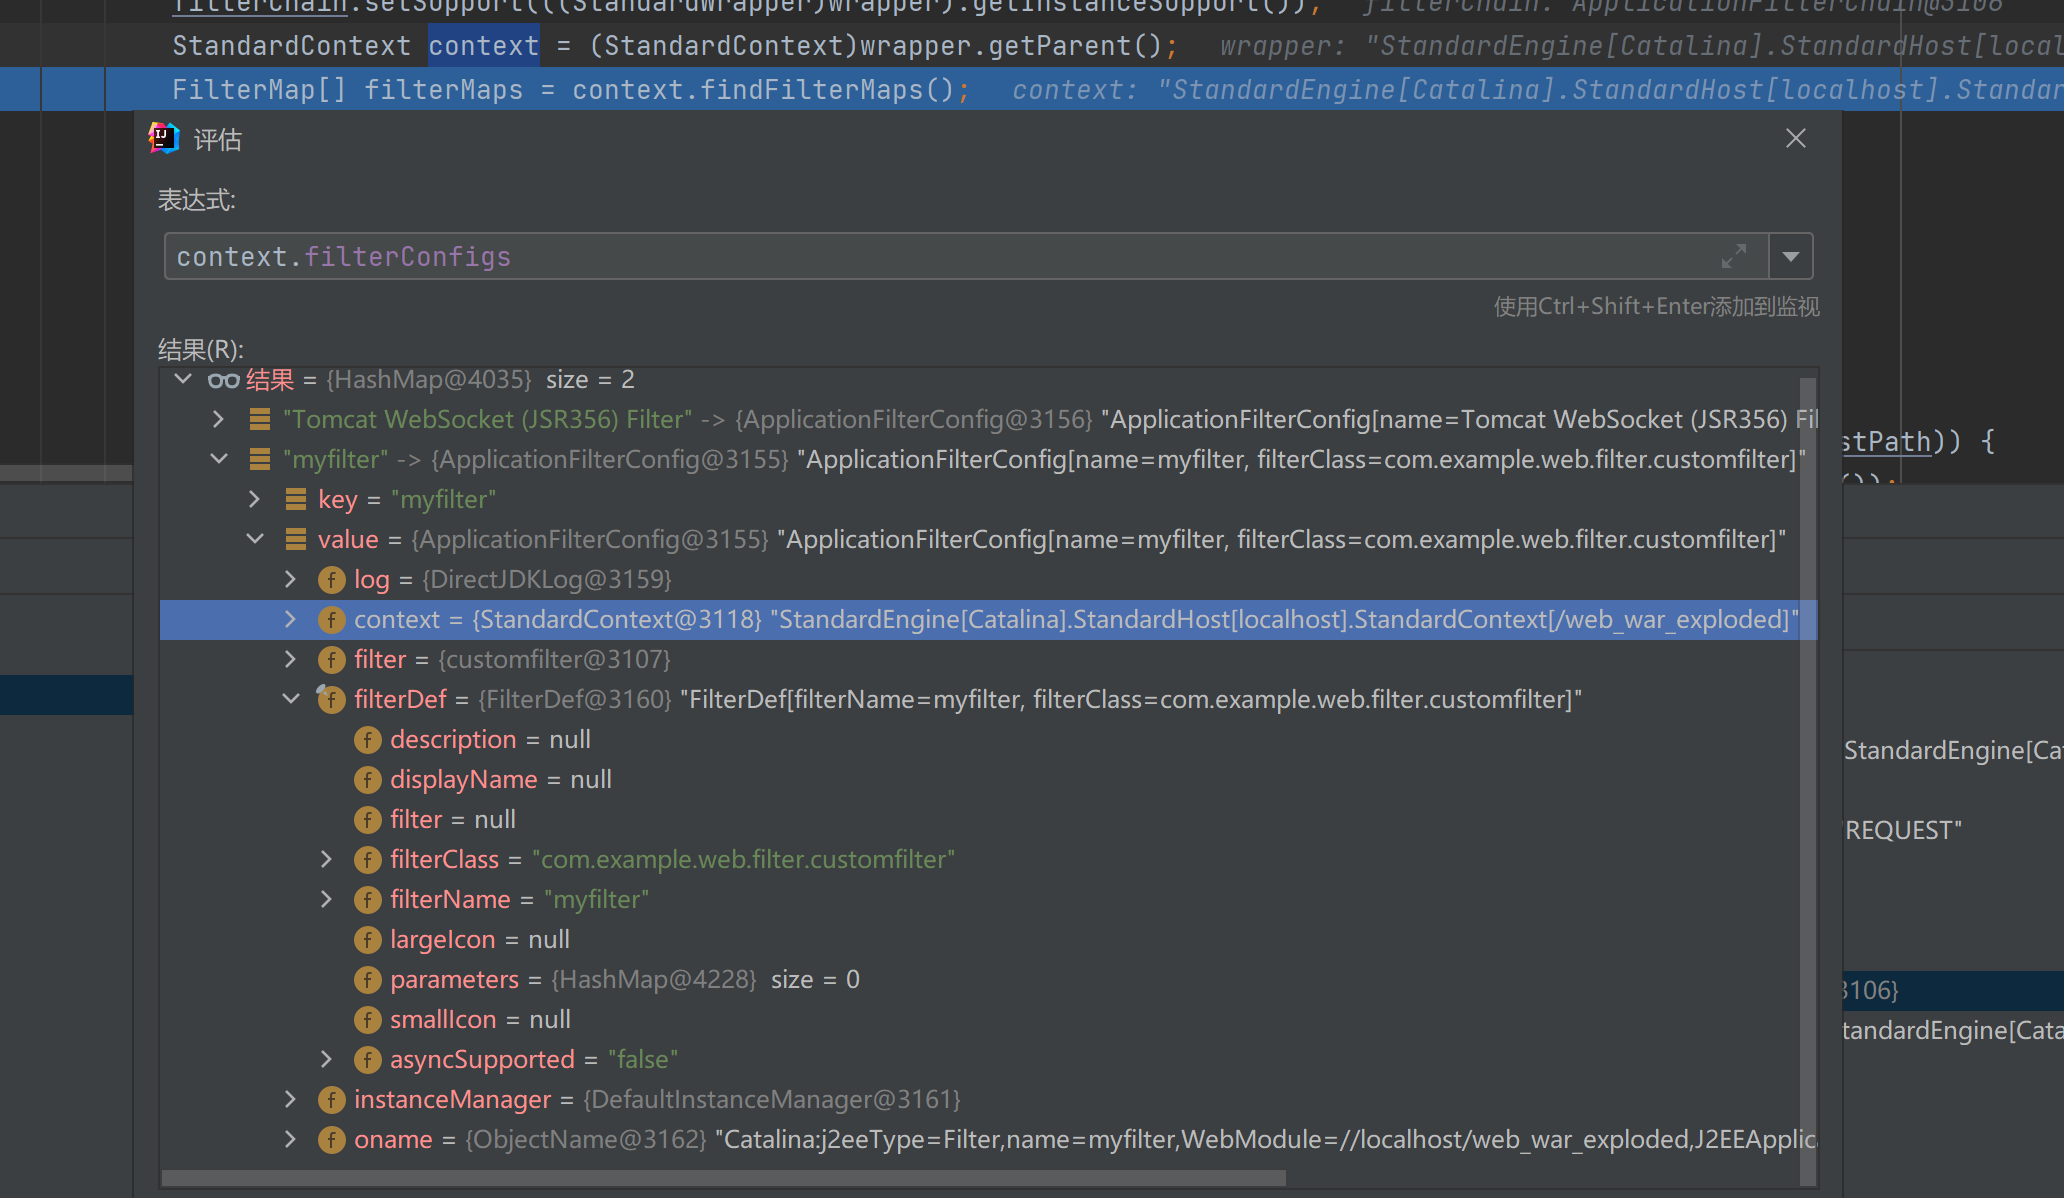2064x1198 pixels.
Task: Click the field icon beside oname
Action: click(331, 1140)
